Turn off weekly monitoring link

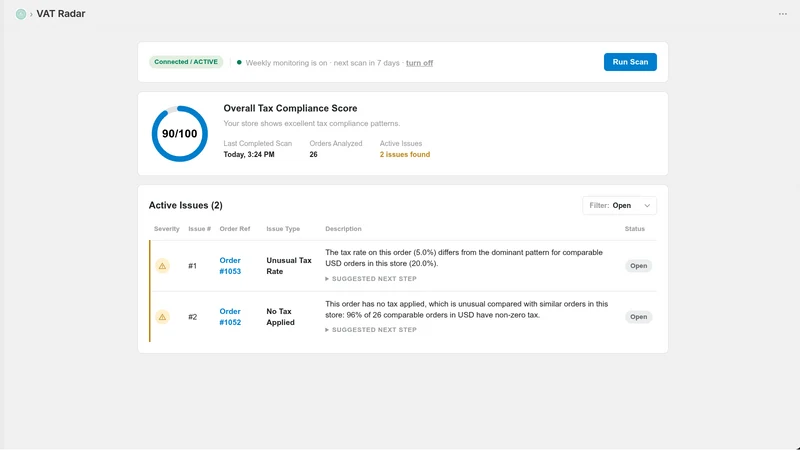[x=419, y=63]
